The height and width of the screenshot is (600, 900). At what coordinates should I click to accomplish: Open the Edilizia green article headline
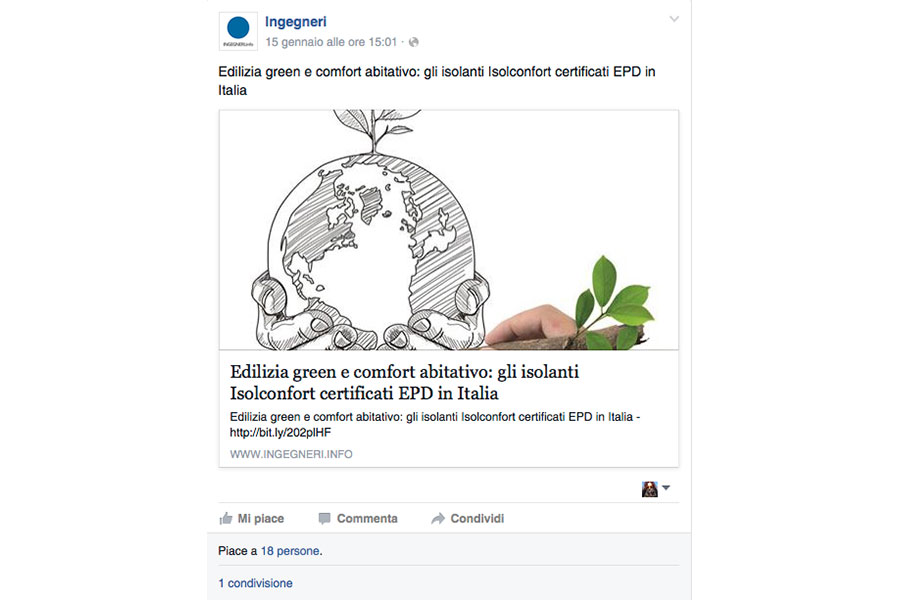click(x=404, y=382)
